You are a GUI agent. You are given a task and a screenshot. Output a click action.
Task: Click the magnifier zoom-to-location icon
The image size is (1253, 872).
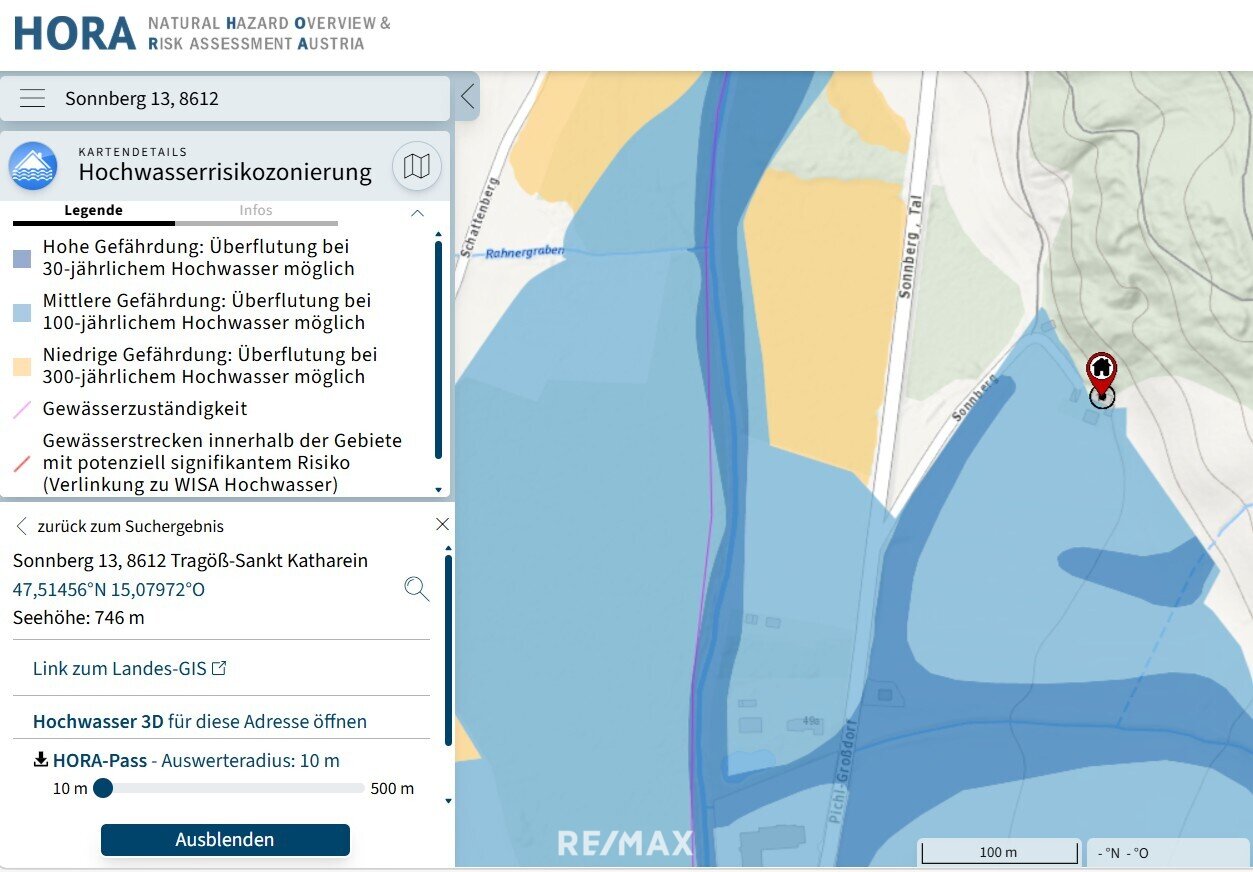pos(417,589)
